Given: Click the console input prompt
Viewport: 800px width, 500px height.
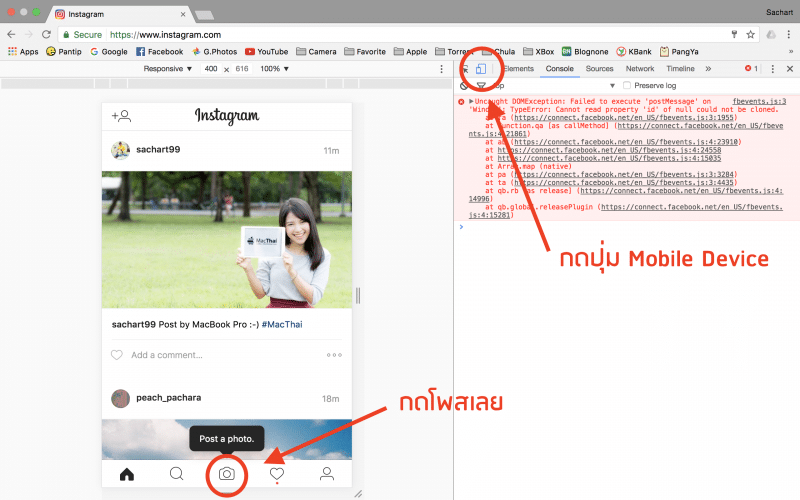Looking at the screenshot, I should click(627, 227).
